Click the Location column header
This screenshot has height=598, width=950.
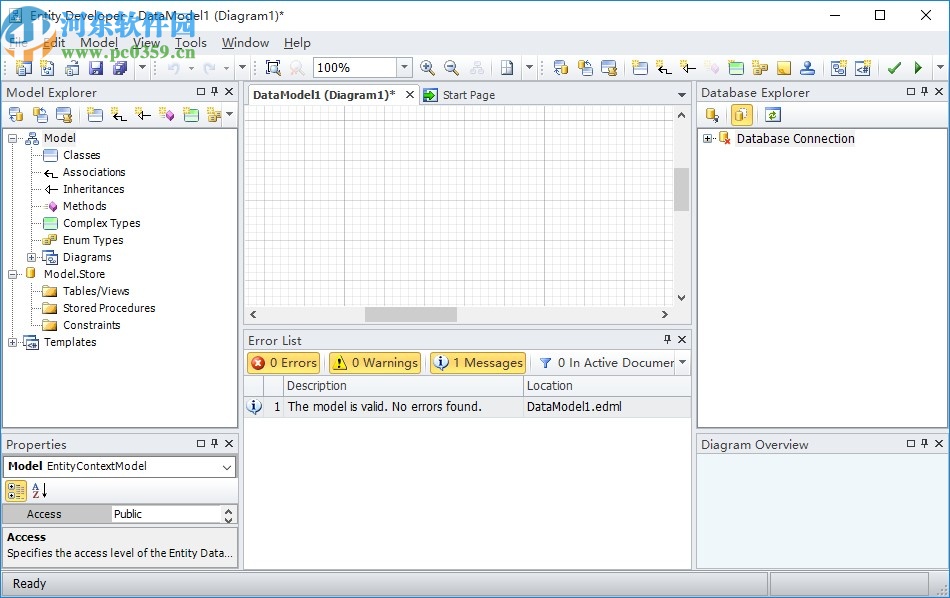pyautogui.click(x=607, y=386)
